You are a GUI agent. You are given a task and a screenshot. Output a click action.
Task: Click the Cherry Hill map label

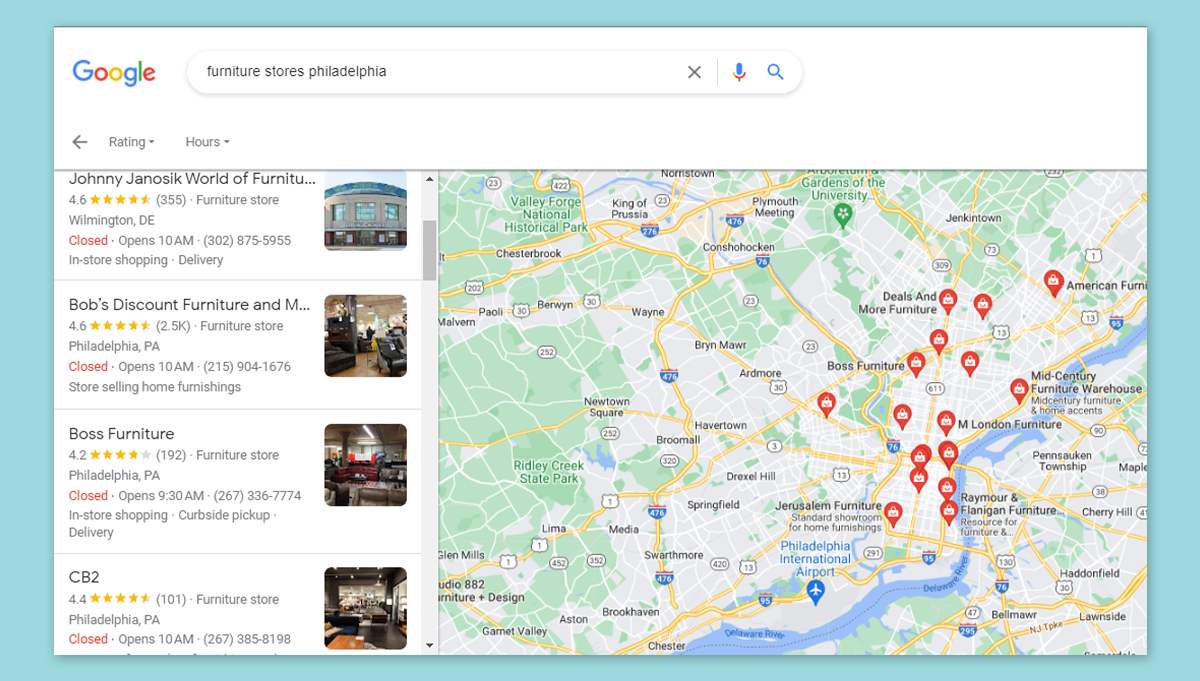click(x=1107, y=512)
